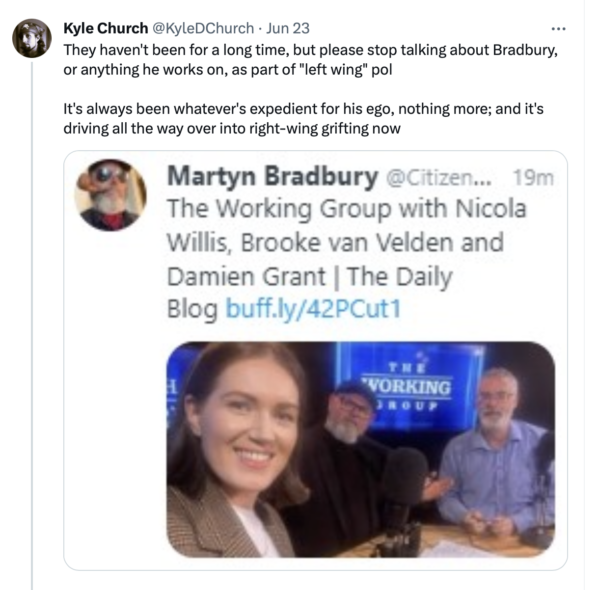Image resolution: width=600 pixels, height=590 pixels.
Task: Open the buff.ly/42PCut1 link
Action: click(312, 310)
